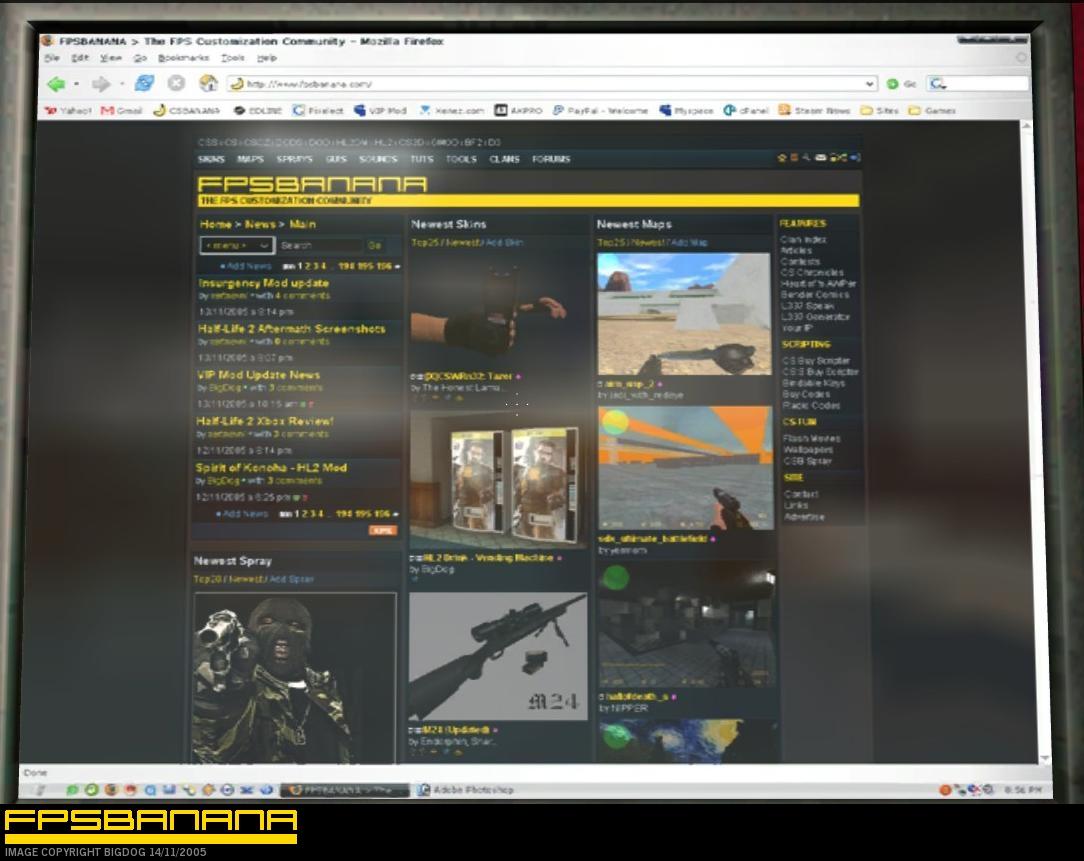The image size is (1084, 861).
Task: Click the FPSBANANA Firefox taskbar button
Action: click(344, 789)
